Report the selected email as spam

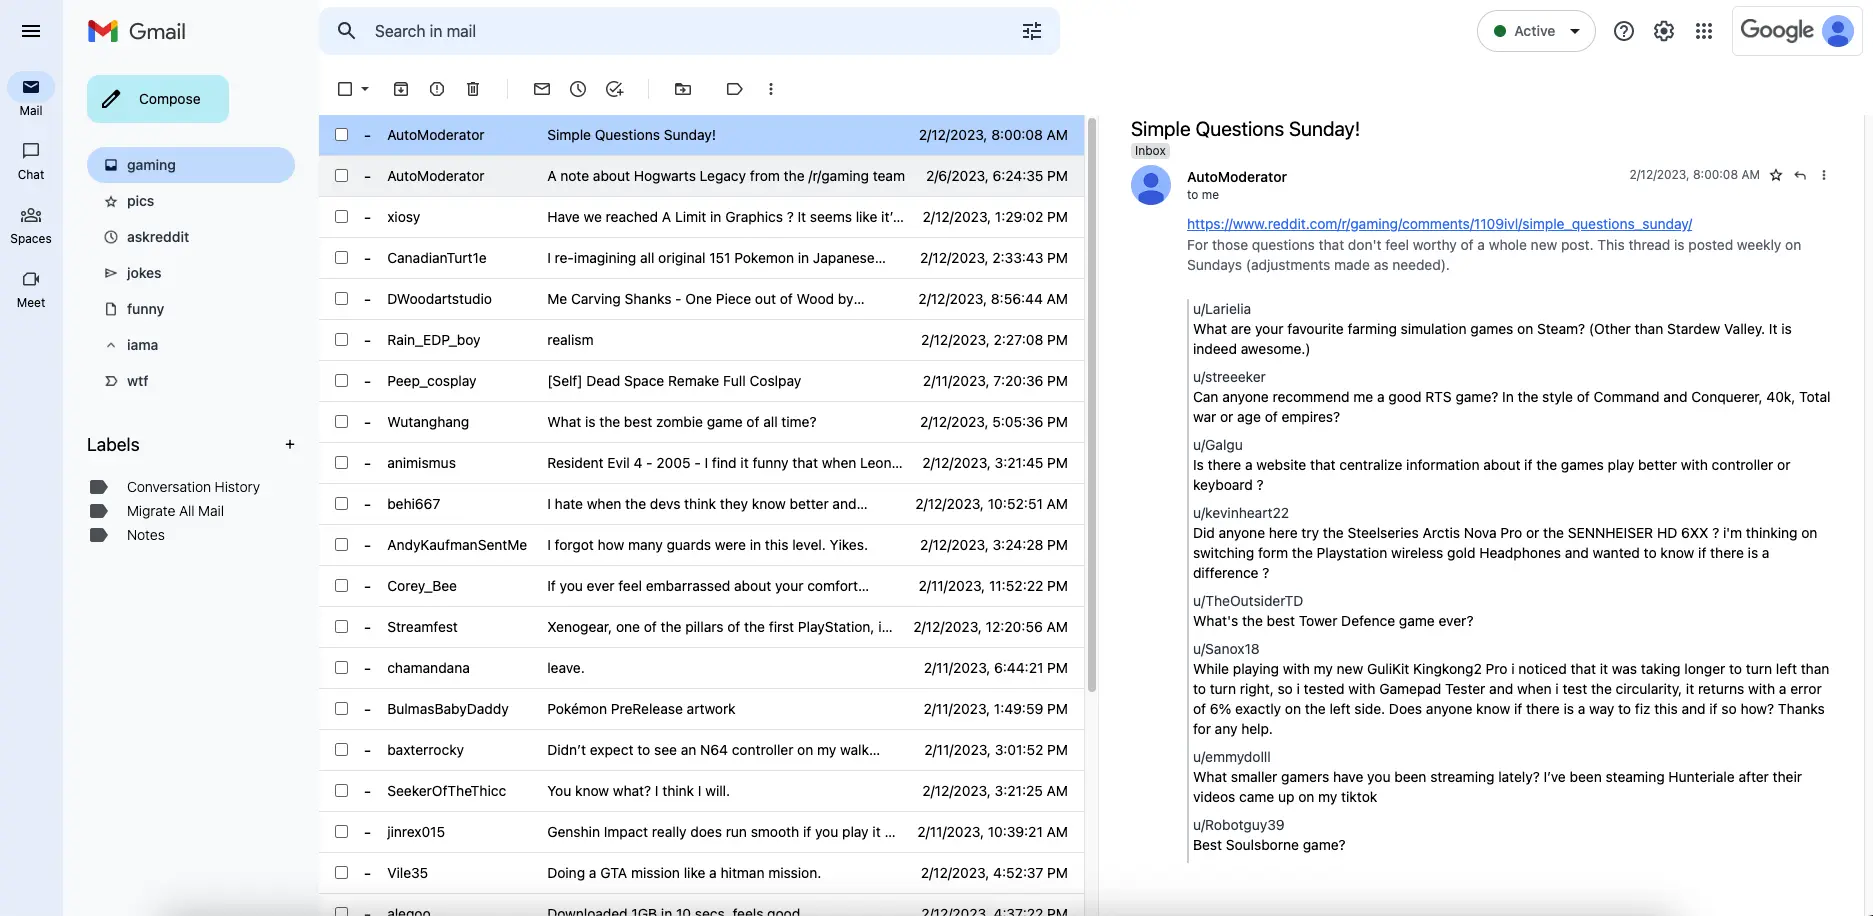point(436,89)
